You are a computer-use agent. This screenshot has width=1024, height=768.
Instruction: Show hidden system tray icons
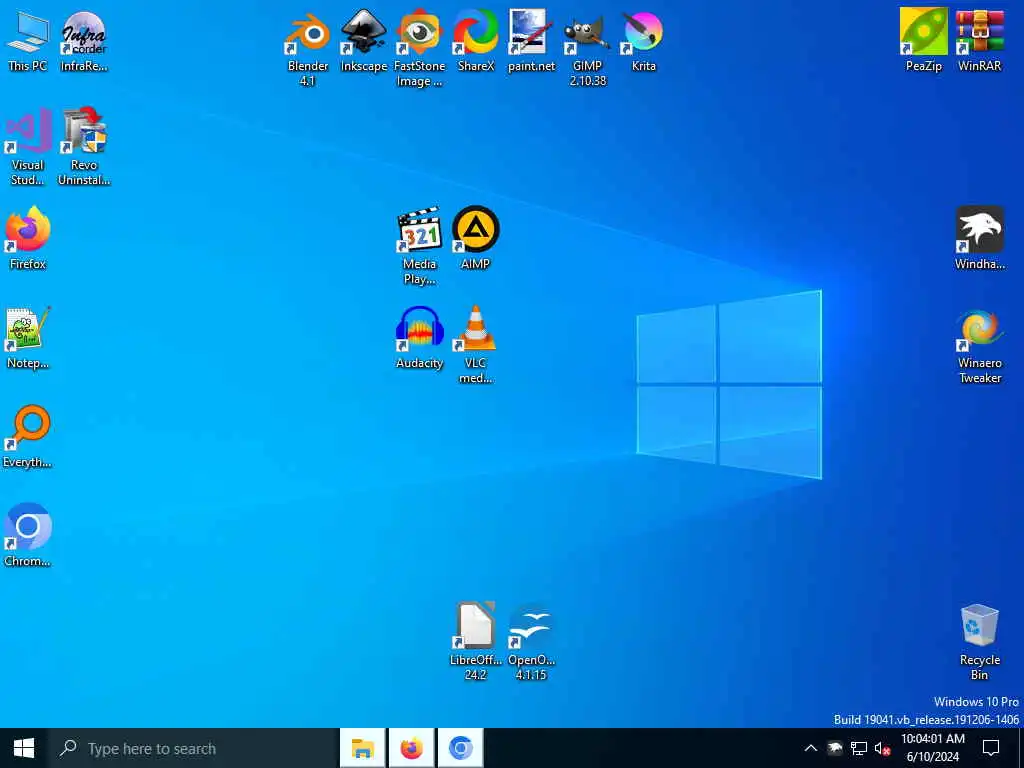(x=810, y=748)
